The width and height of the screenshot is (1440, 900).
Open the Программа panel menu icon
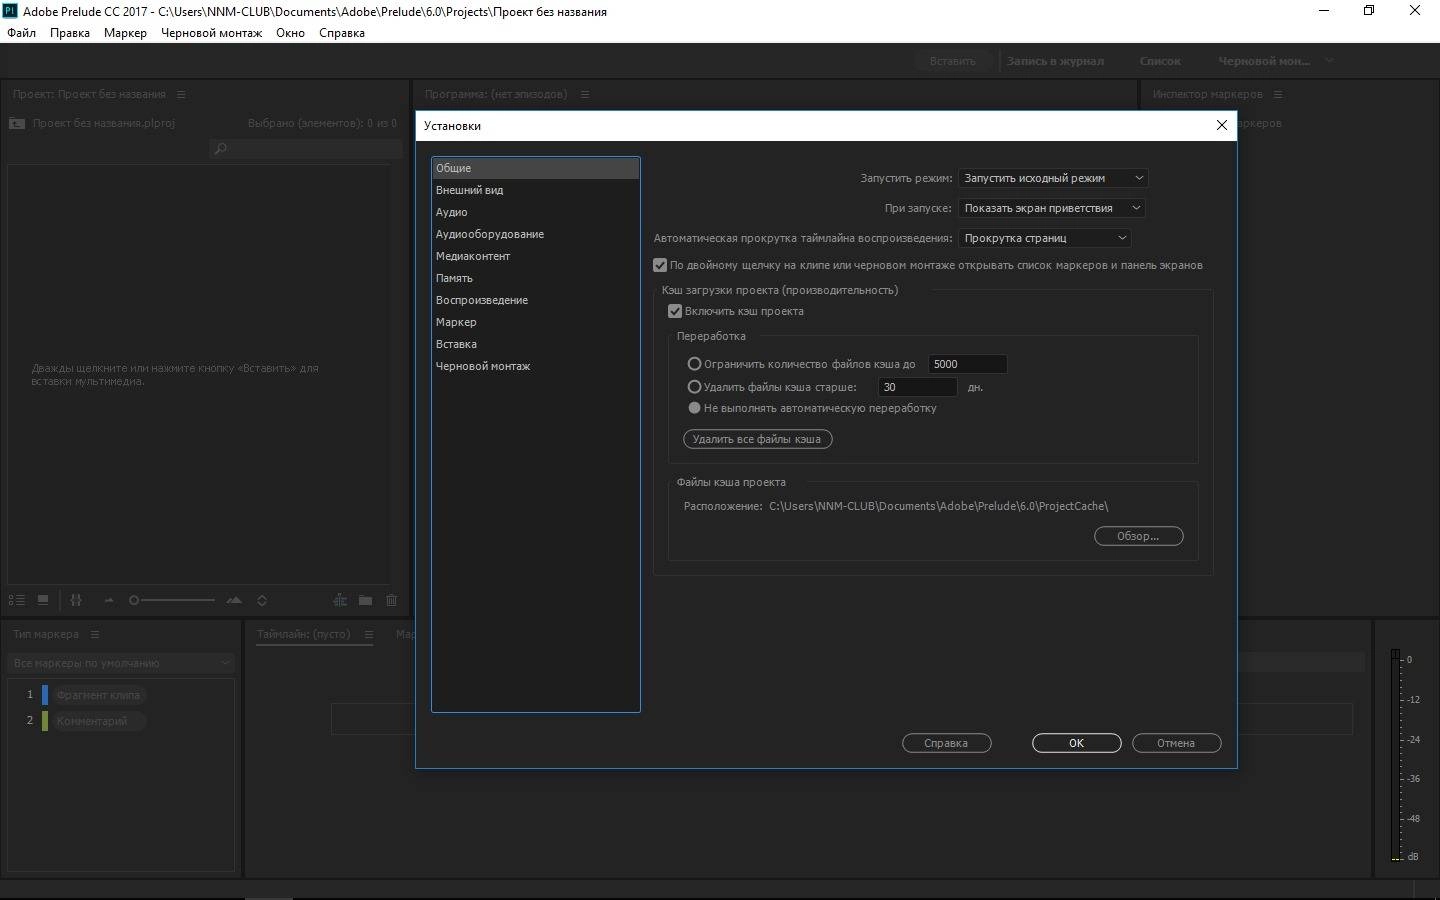pos(585,94)
